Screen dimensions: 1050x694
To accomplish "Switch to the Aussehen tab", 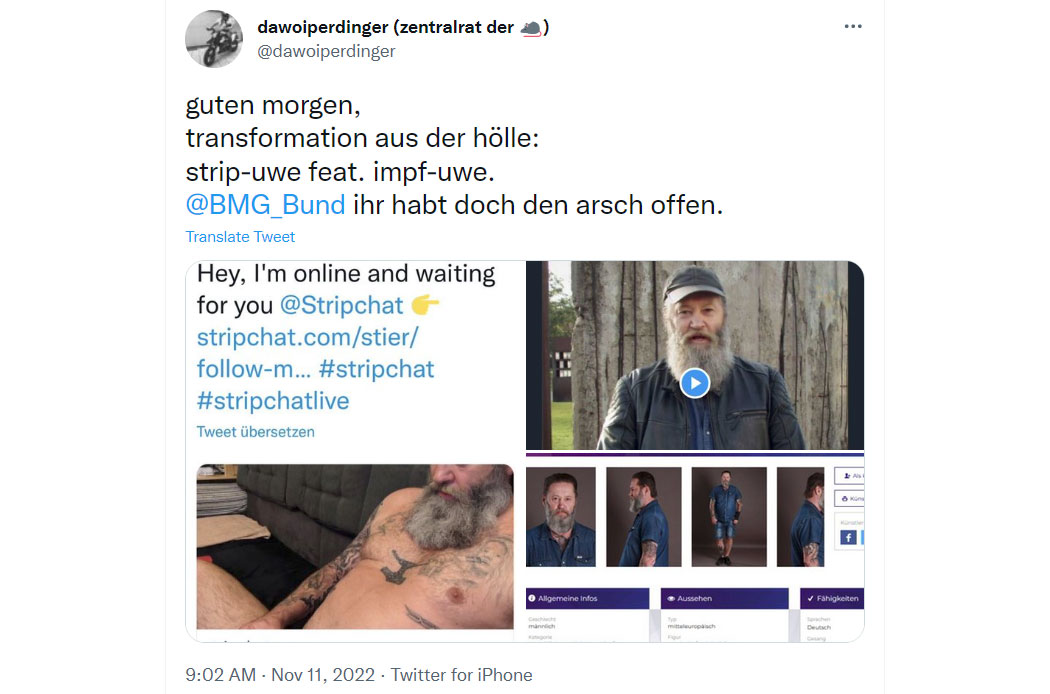I will [725, 598].
